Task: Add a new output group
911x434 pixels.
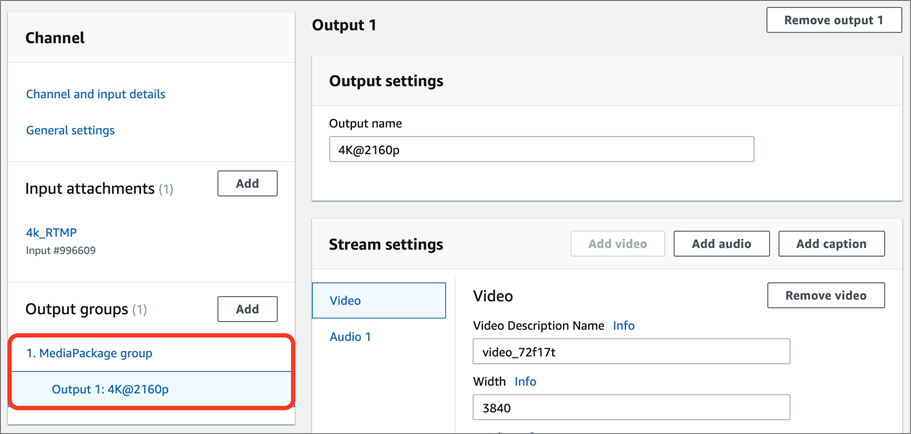Action: pyautogui.click(x=248, y=309)
